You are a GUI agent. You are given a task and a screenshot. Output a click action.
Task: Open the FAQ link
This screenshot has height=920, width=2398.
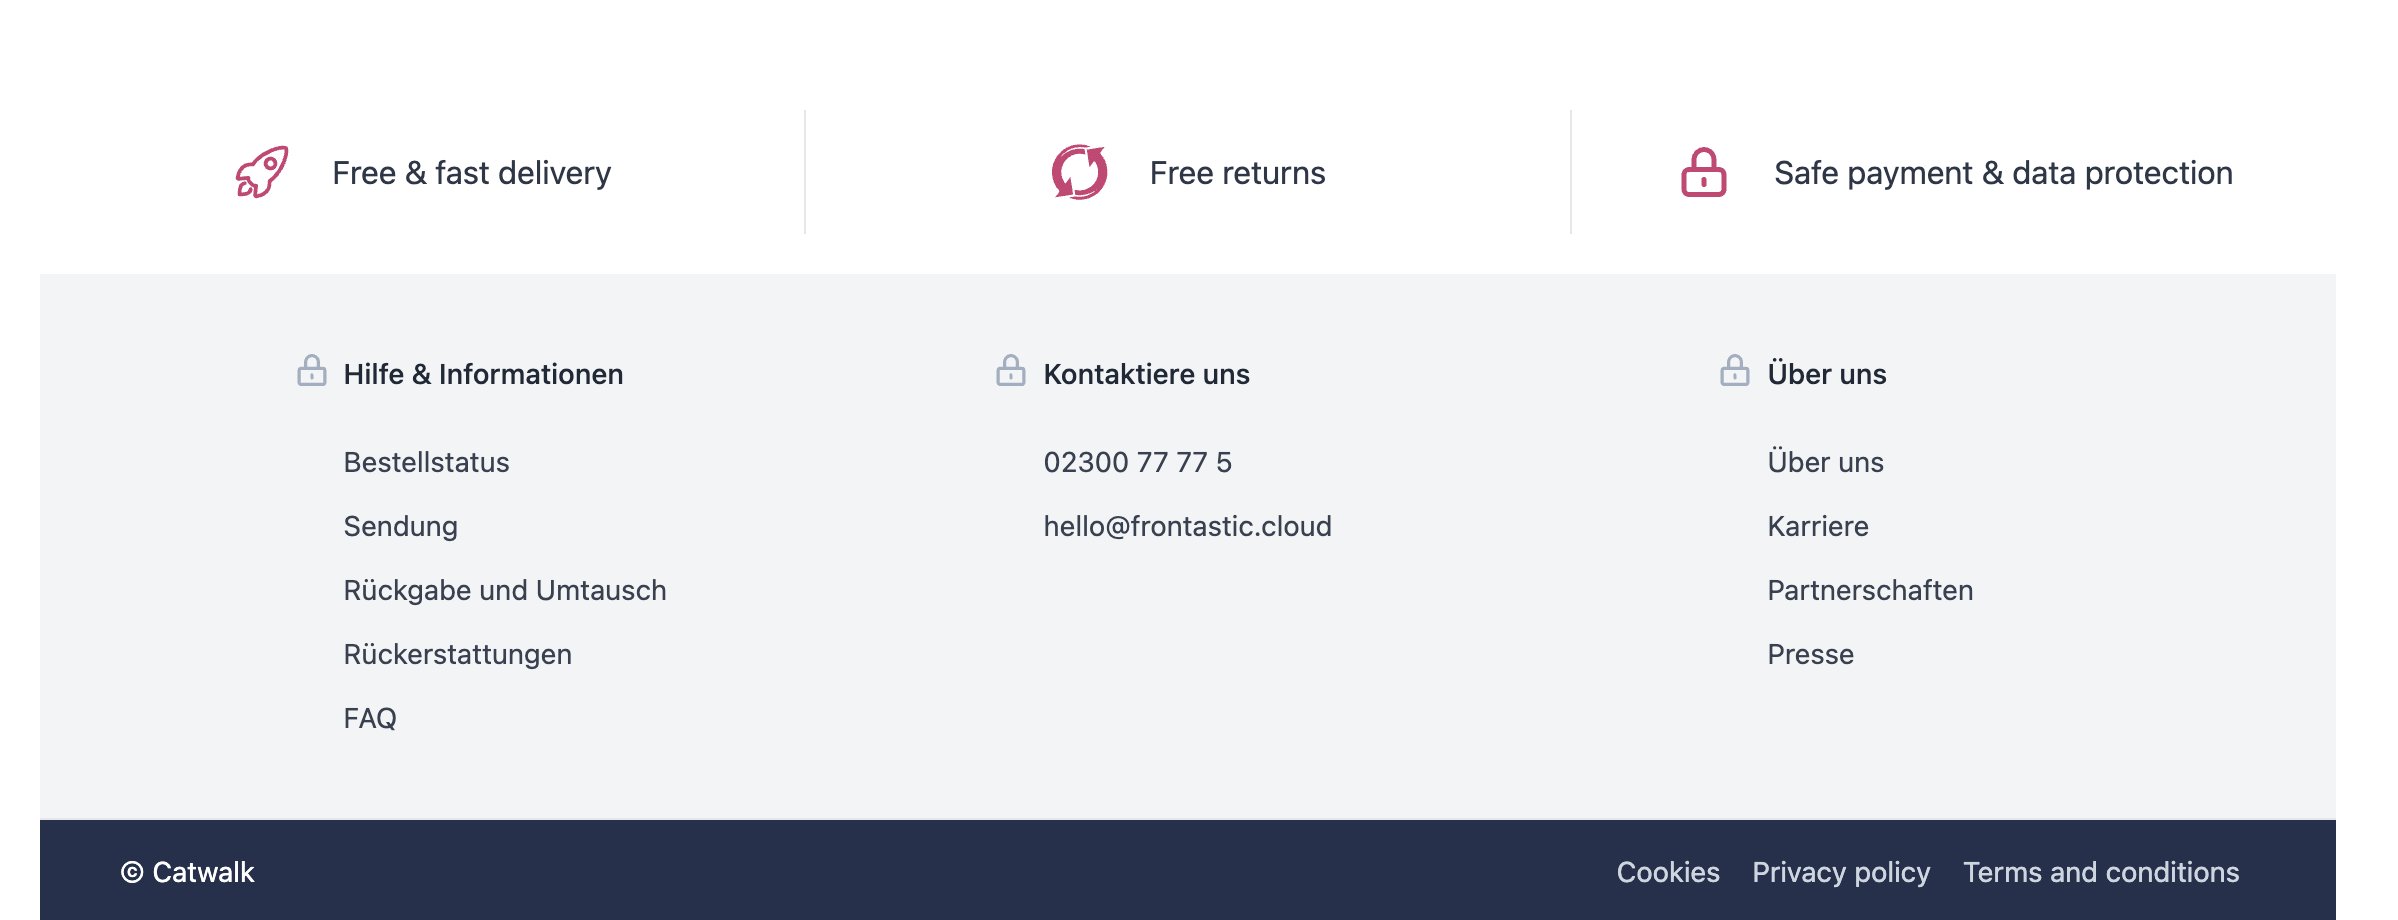click(370, 718)
